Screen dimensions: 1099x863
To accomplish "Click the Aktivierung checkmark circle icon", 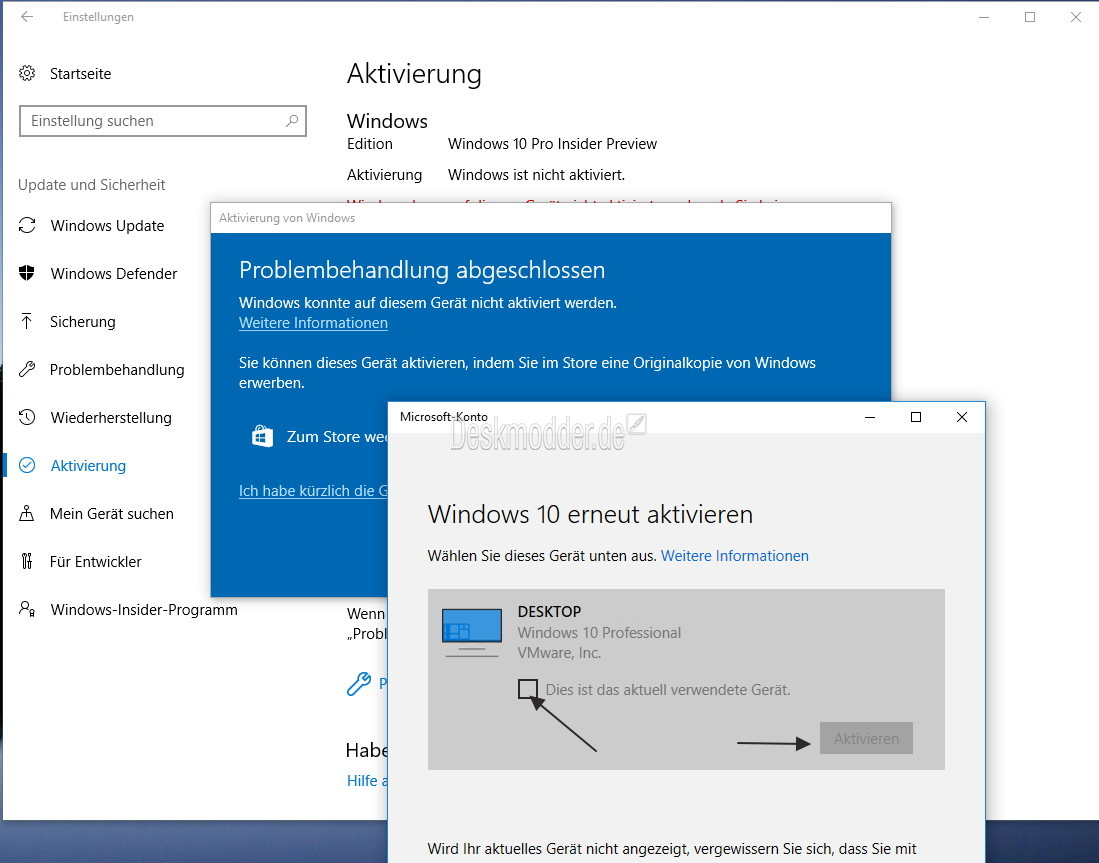I will point(27,466).
